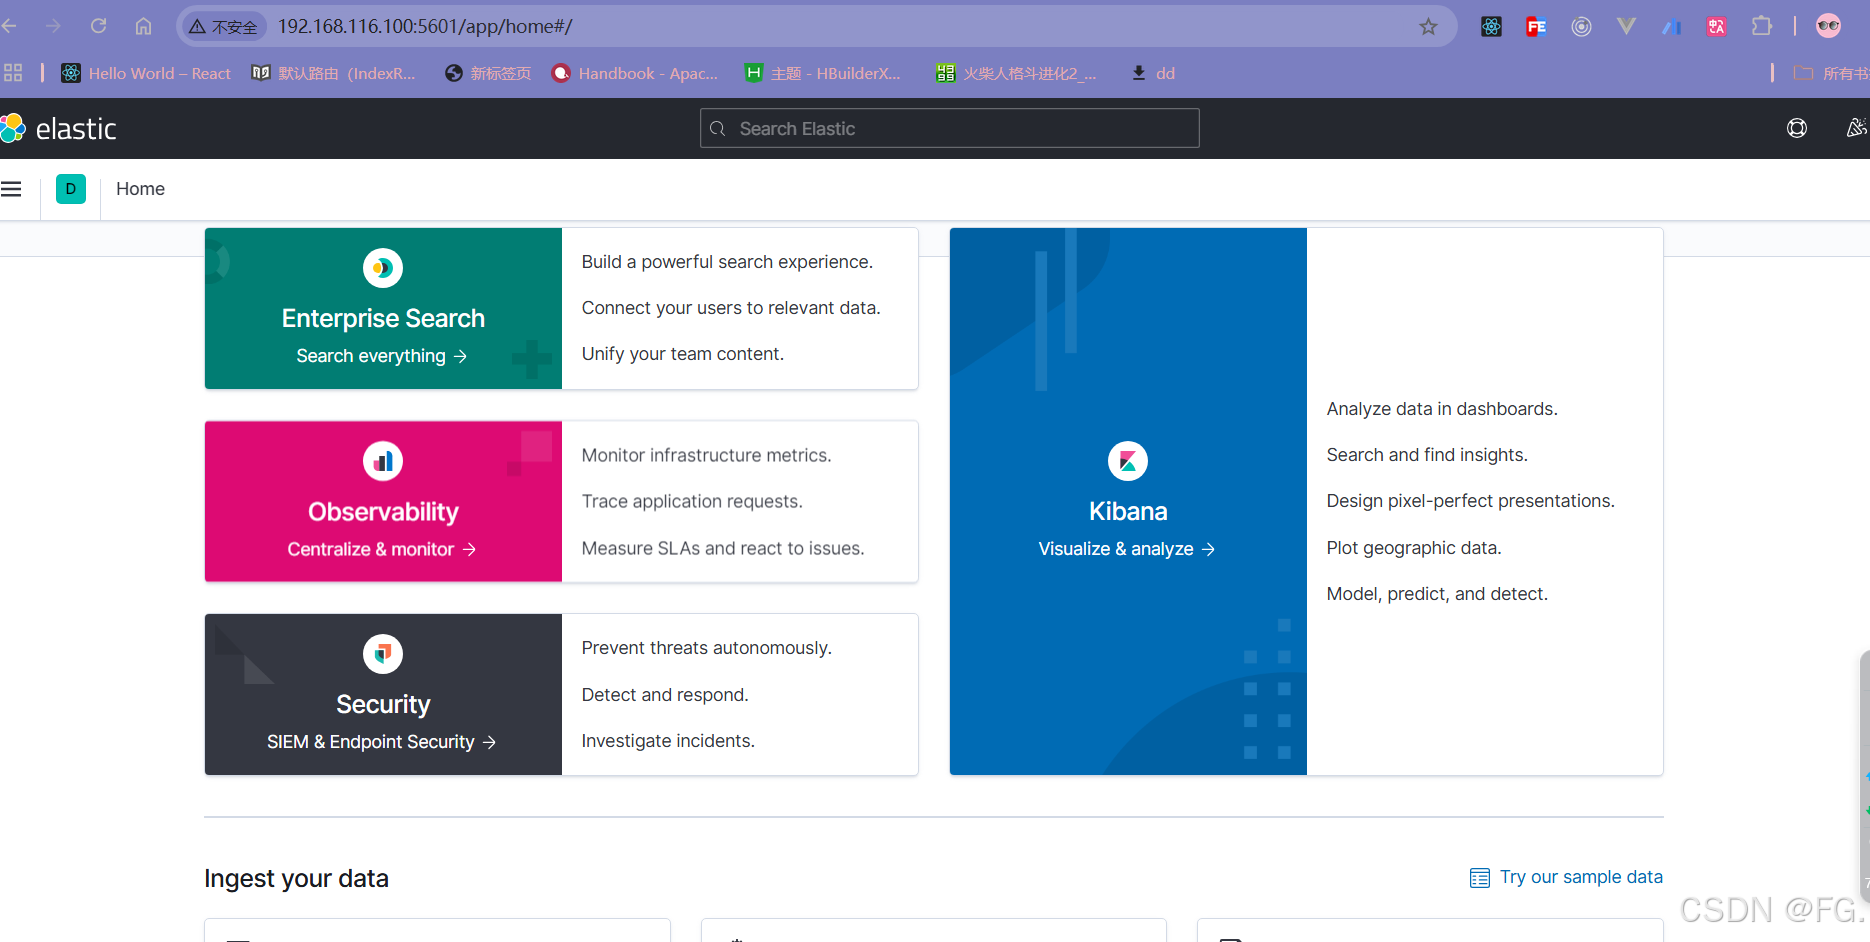Click 'Analyze data in dashboards.' text

click(x=1442, y=409)
